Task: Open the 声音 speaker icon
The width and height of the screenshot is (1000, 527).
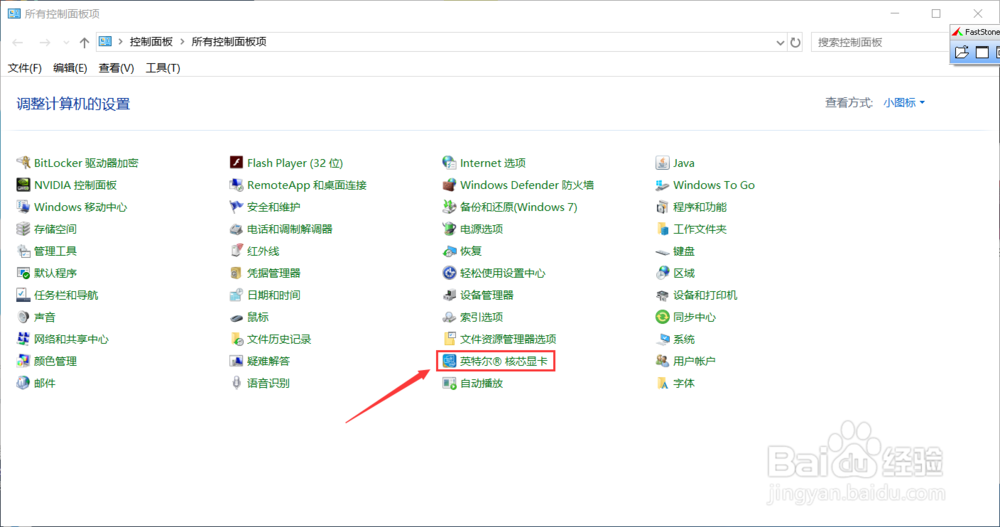Action: point(24,317)
